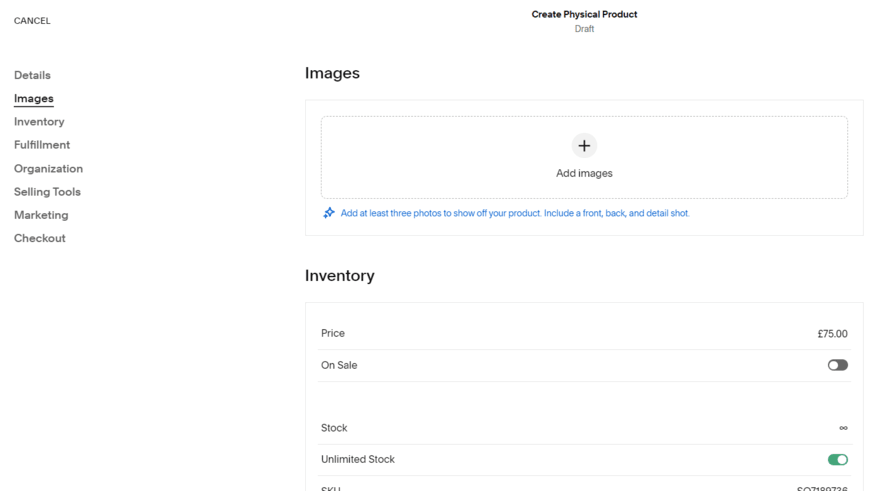Go to the Marketing section
Screen dimensions: 880x491
click(41, 215)
